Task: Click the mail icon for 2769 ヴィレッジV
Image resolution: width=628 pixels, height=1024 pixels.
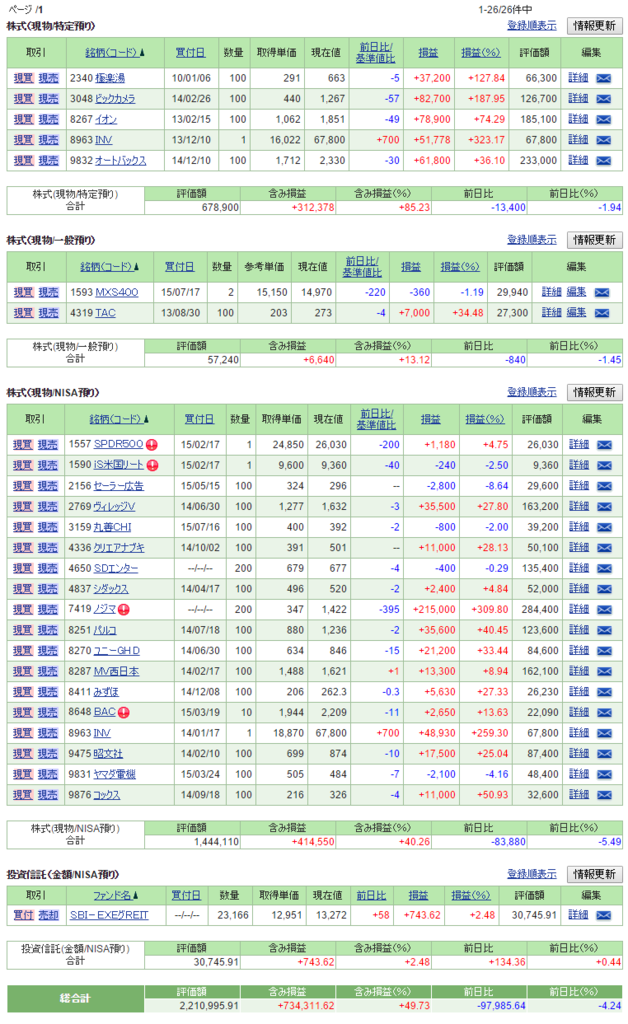Action: [604, 507]
